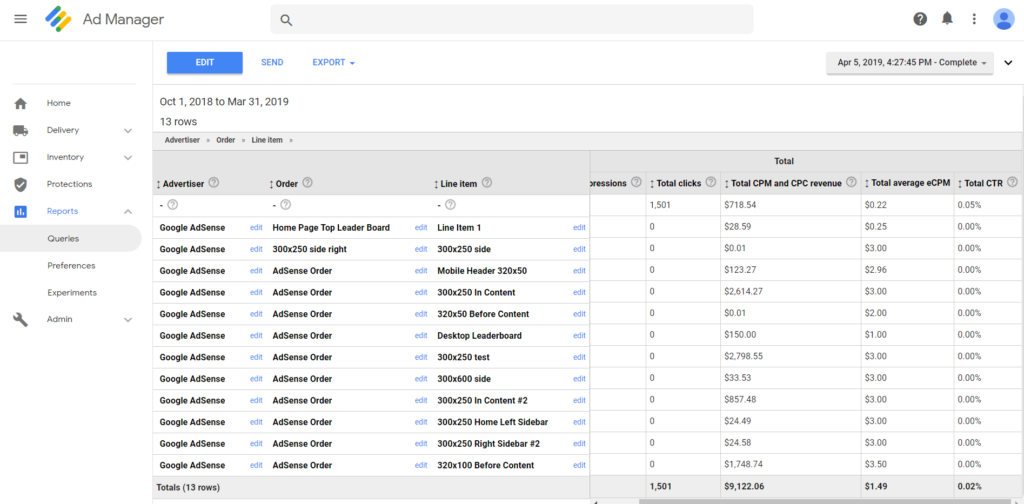Viewport: 1024px width, 504px height.
Task: Click the Inventory icon in sidebar
Action: click(x=21, y=157)
